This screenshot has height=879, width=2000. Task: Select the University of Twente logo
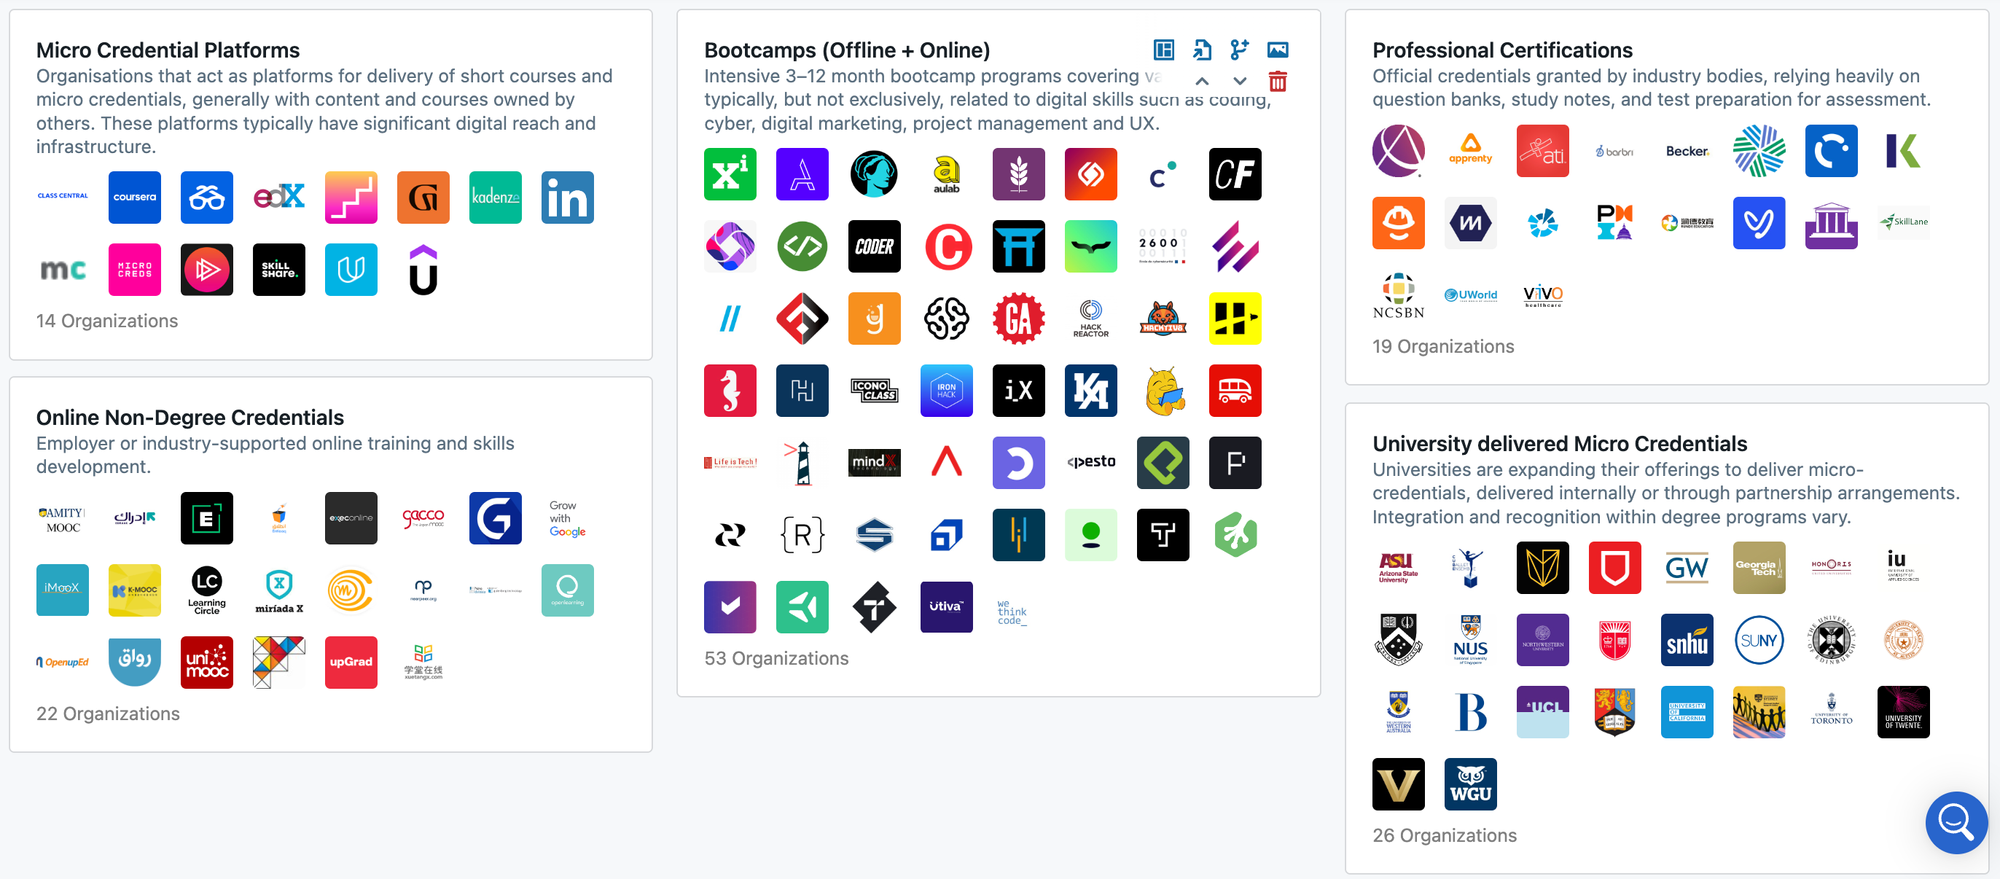pyautogui.click(x=1903, y=712)
